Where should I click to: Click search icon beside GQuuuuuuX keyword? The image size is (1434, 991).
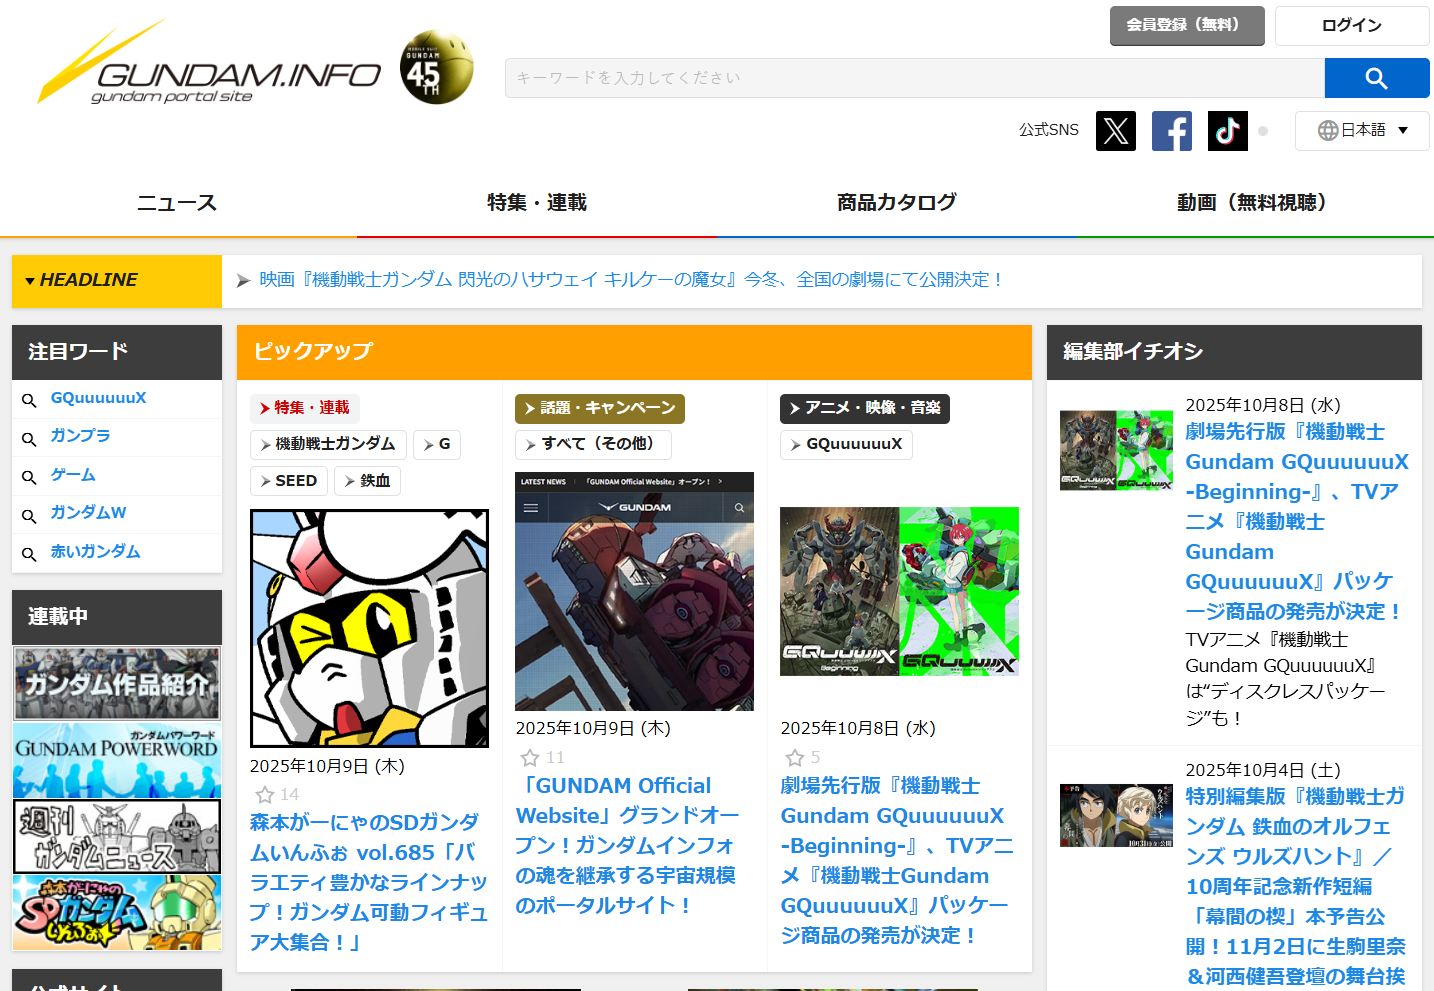click(30, 400)
